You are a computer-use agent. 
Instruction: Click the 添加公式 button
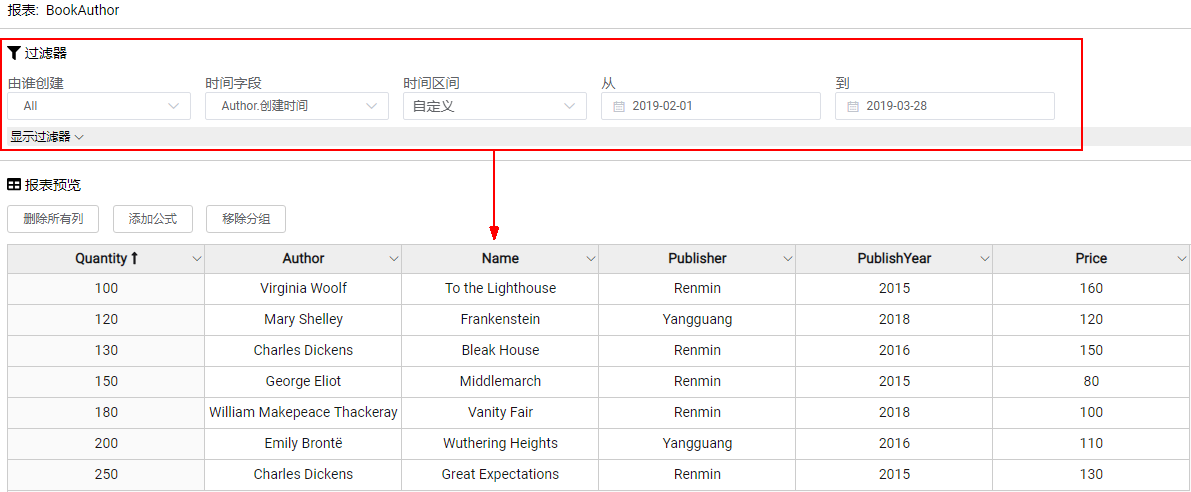(x=153, y=219)
